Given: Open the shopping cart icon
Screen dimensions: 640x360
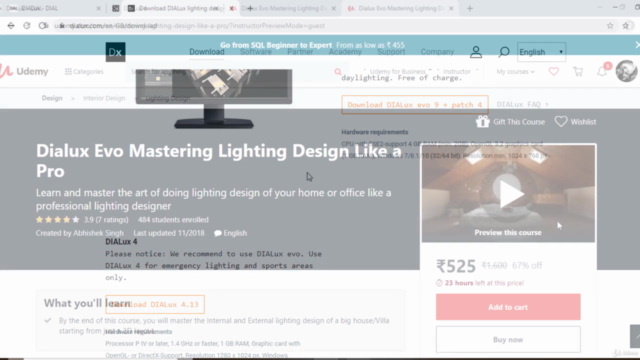Looking at the screenshot, I should [578, 72].
